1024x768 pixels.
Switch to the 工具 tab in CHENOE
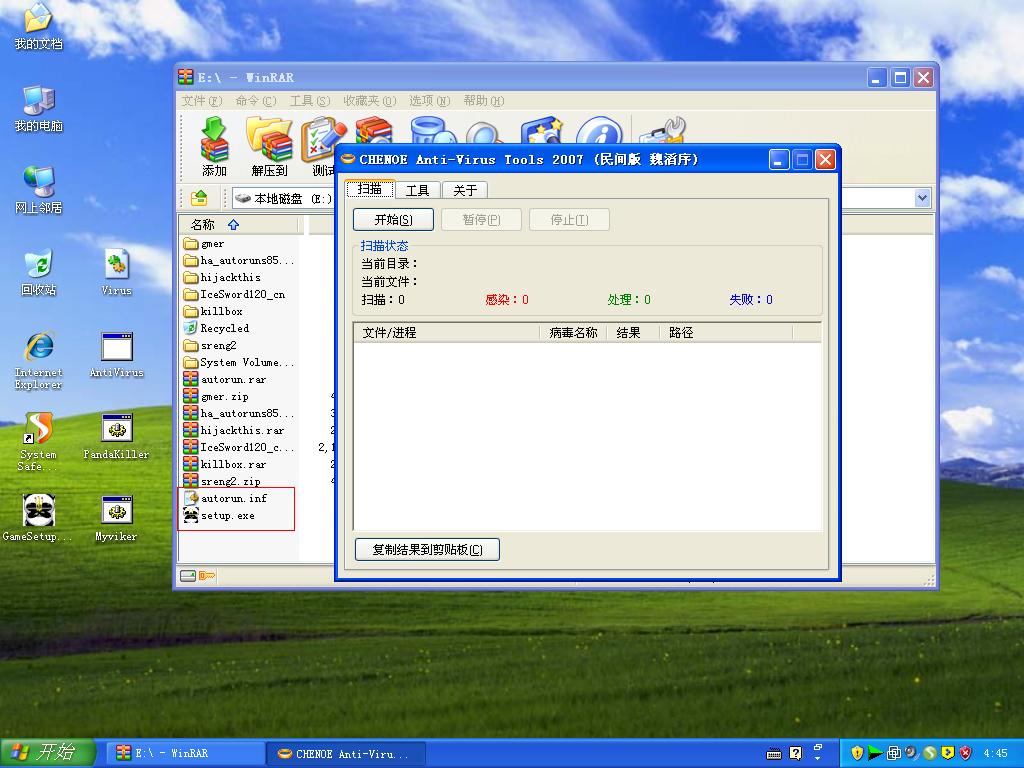click(x=417, y=190)
